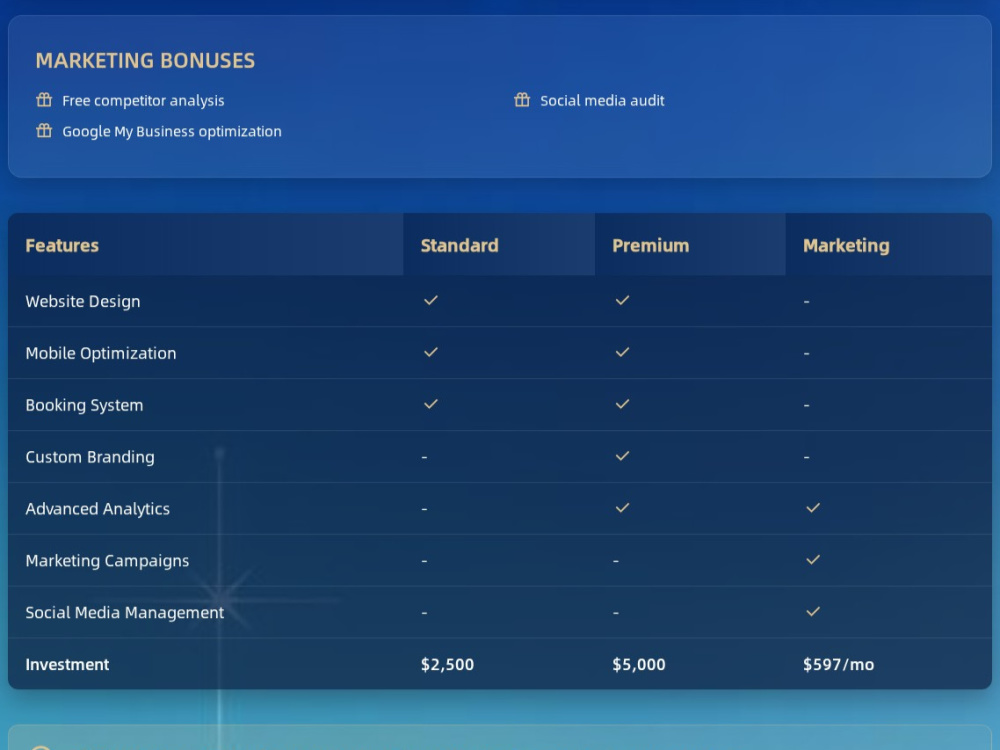Click Premium checkmark in Booking System row
The height and width of the screenshot is (750, 1000).
pos(622,404)
